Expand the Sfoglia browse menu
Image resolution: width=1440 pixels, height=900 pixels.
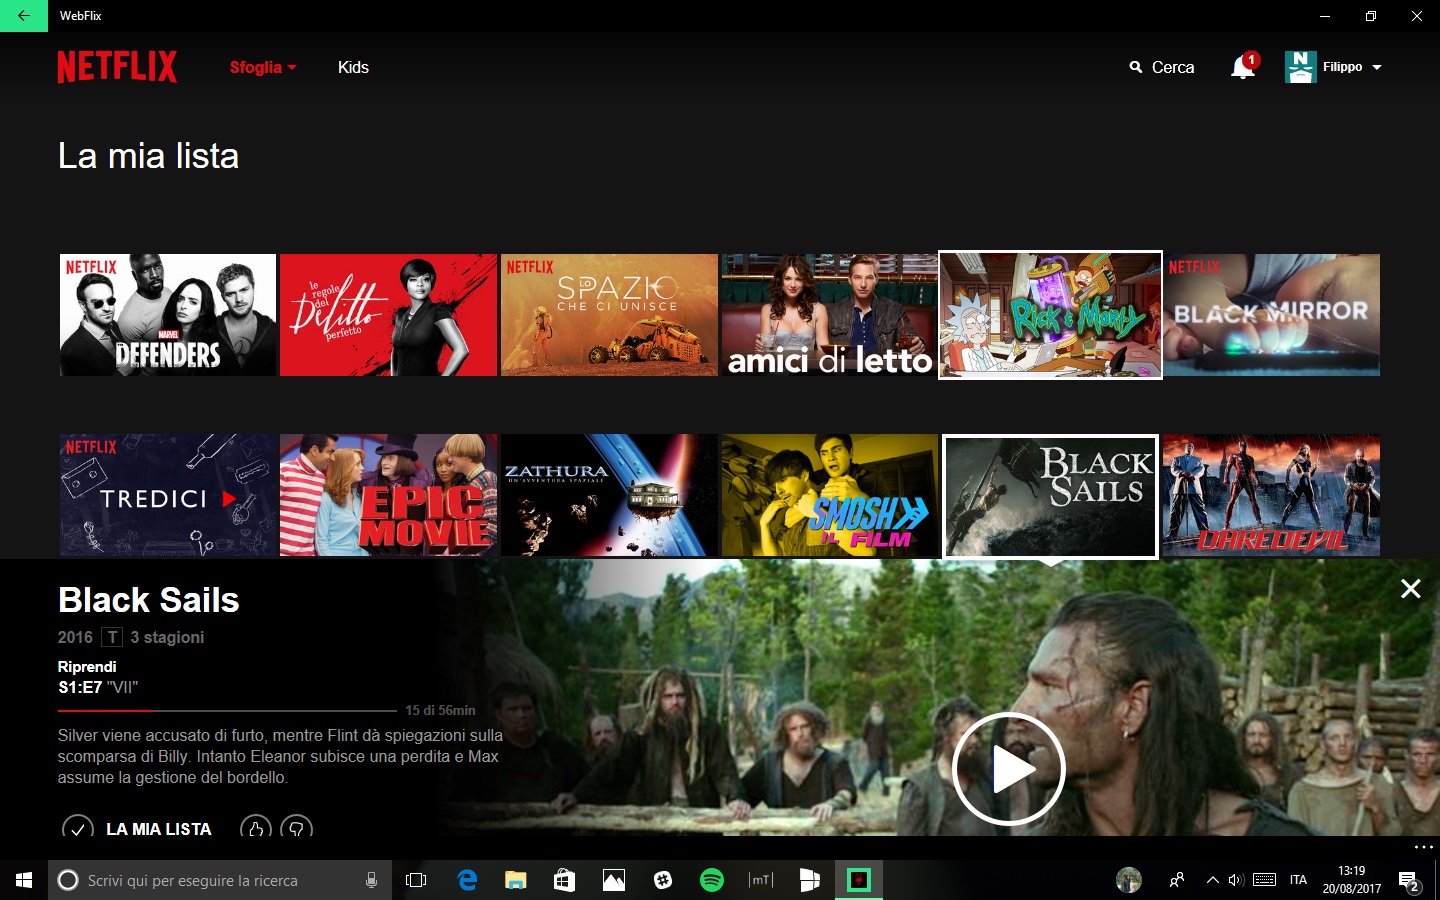coord(263,67)
